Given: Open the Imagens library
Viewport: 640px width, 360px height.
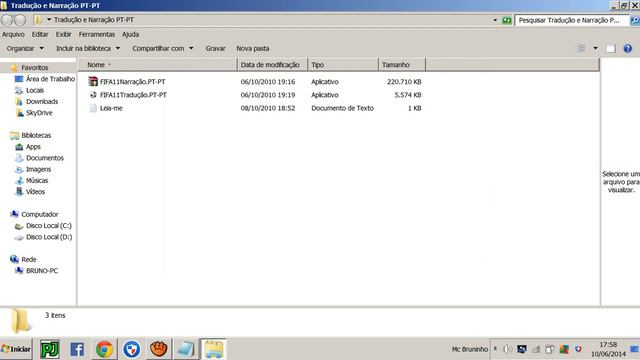Looking at the screenshot, I should click(38, 169).
